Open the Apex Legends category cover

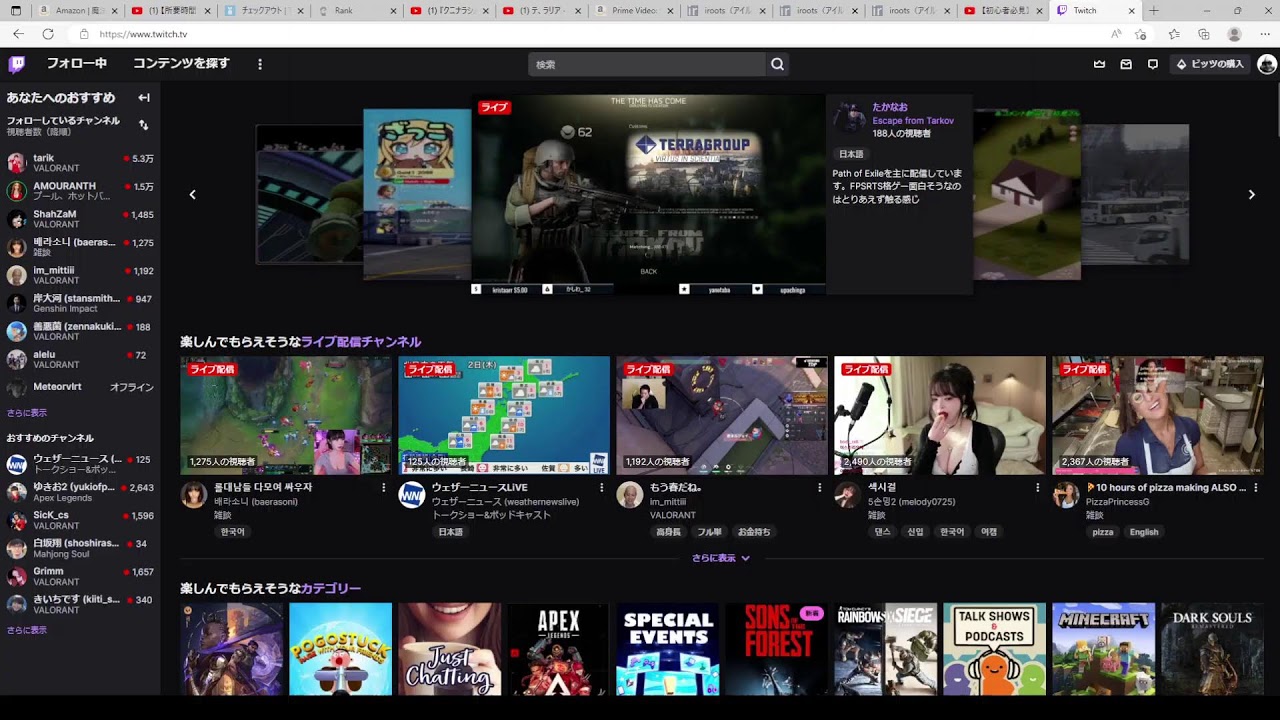[x=558, y=649]
